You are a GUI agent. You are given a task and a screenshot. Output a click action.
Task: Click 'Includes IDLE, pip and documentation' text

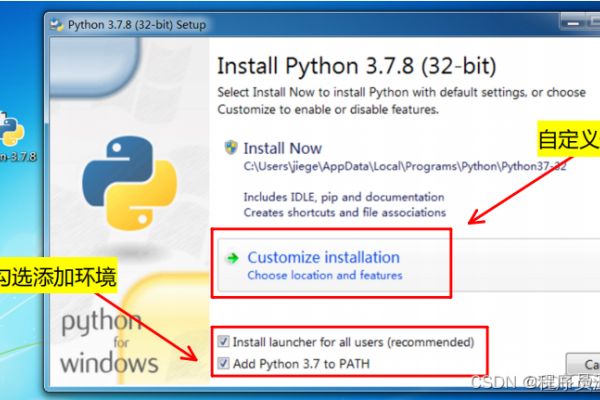click(x=344, y=197)
